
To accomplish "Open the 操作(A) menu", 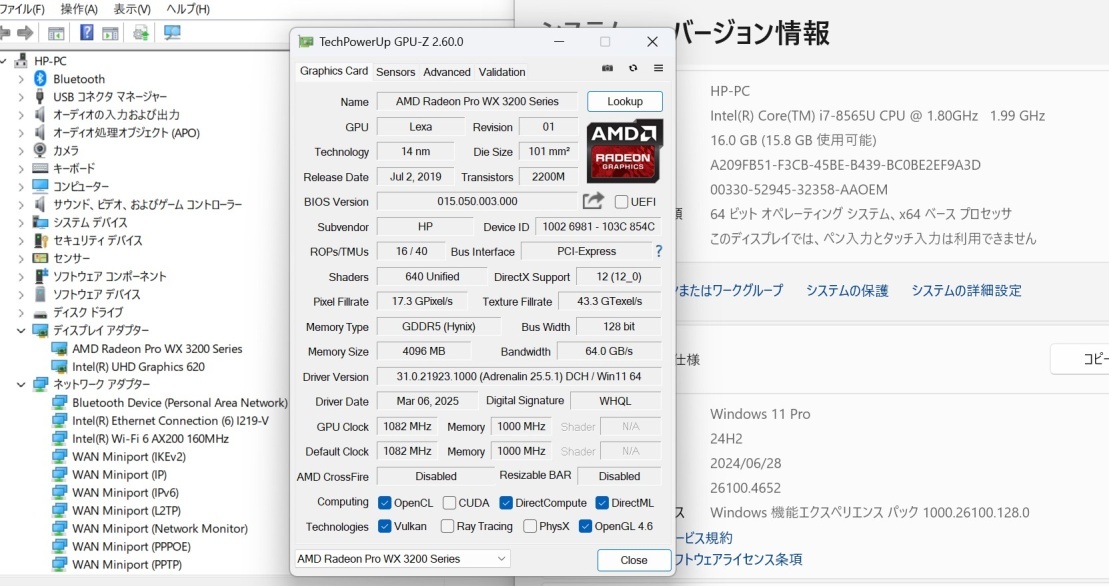I will coord(79,9).
